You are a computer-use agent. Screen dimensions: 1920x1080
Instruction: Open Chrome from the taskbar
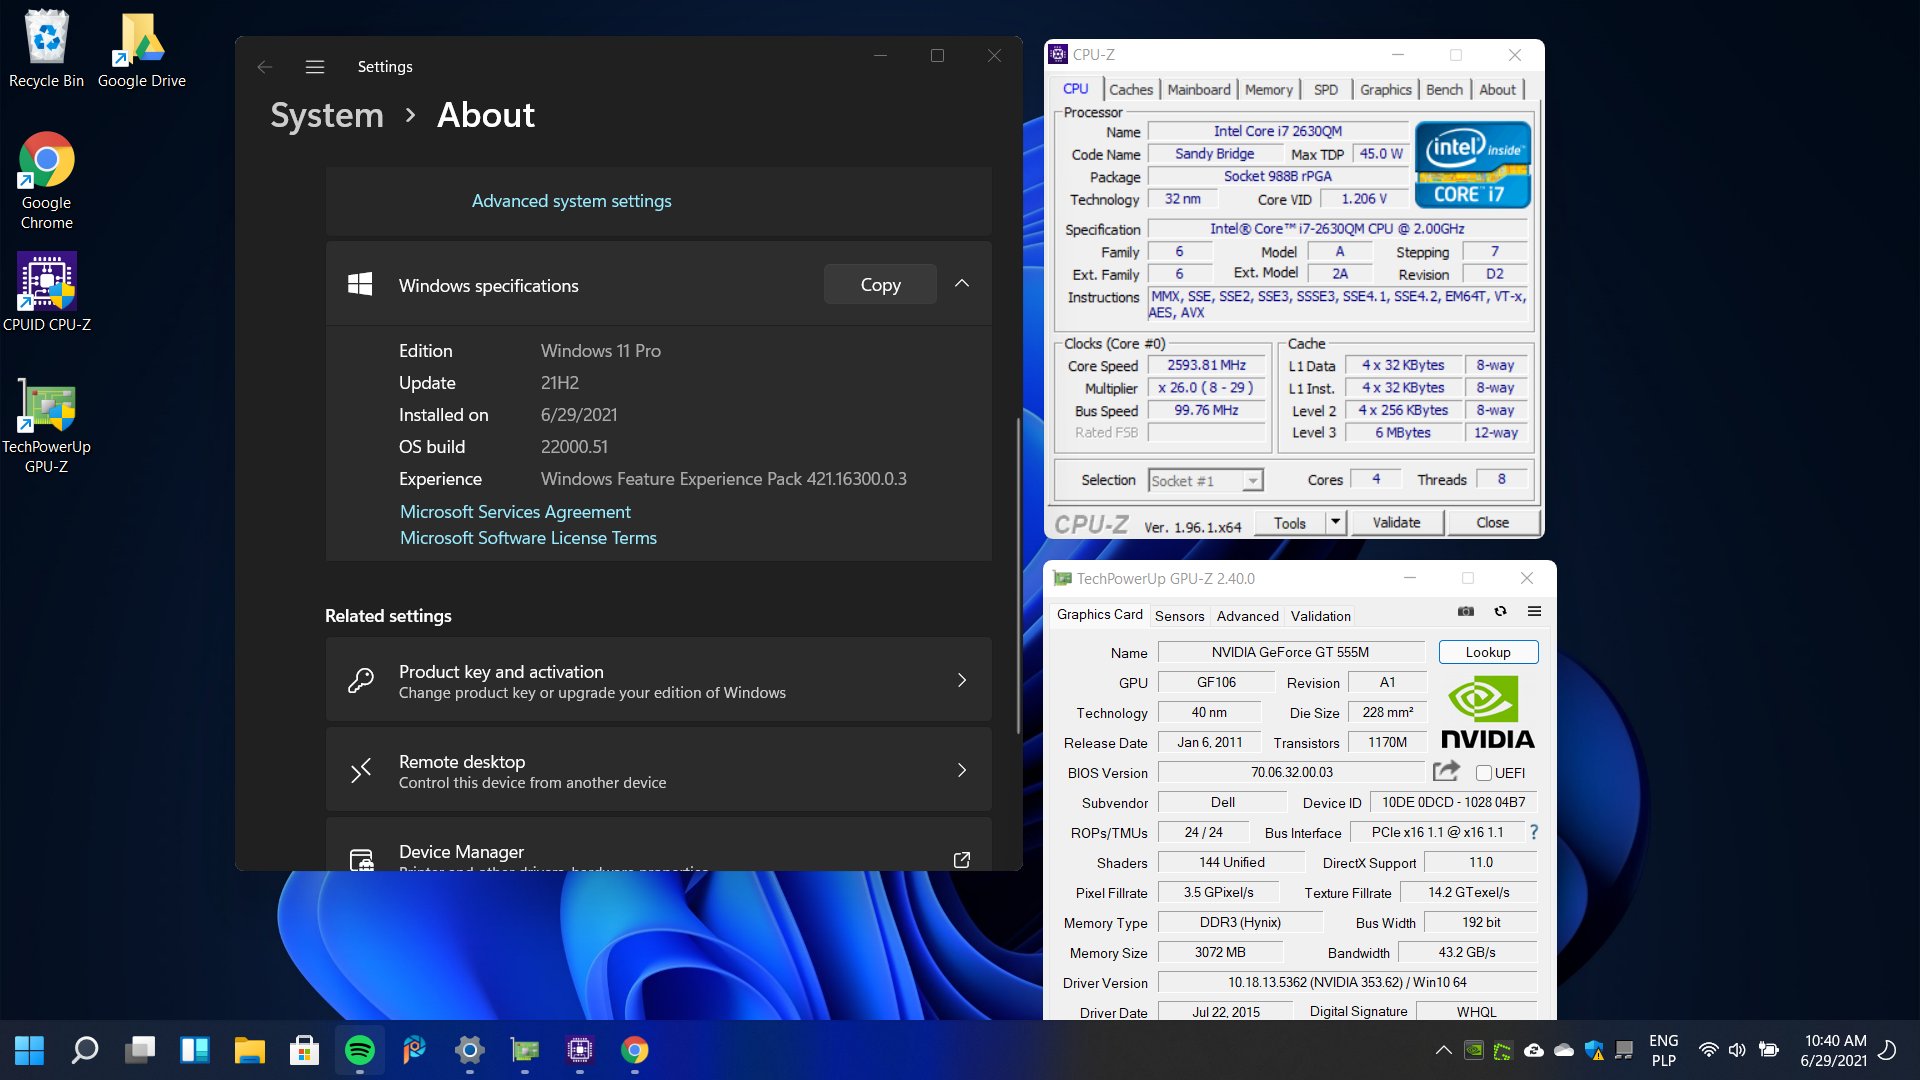(635, 1050)
